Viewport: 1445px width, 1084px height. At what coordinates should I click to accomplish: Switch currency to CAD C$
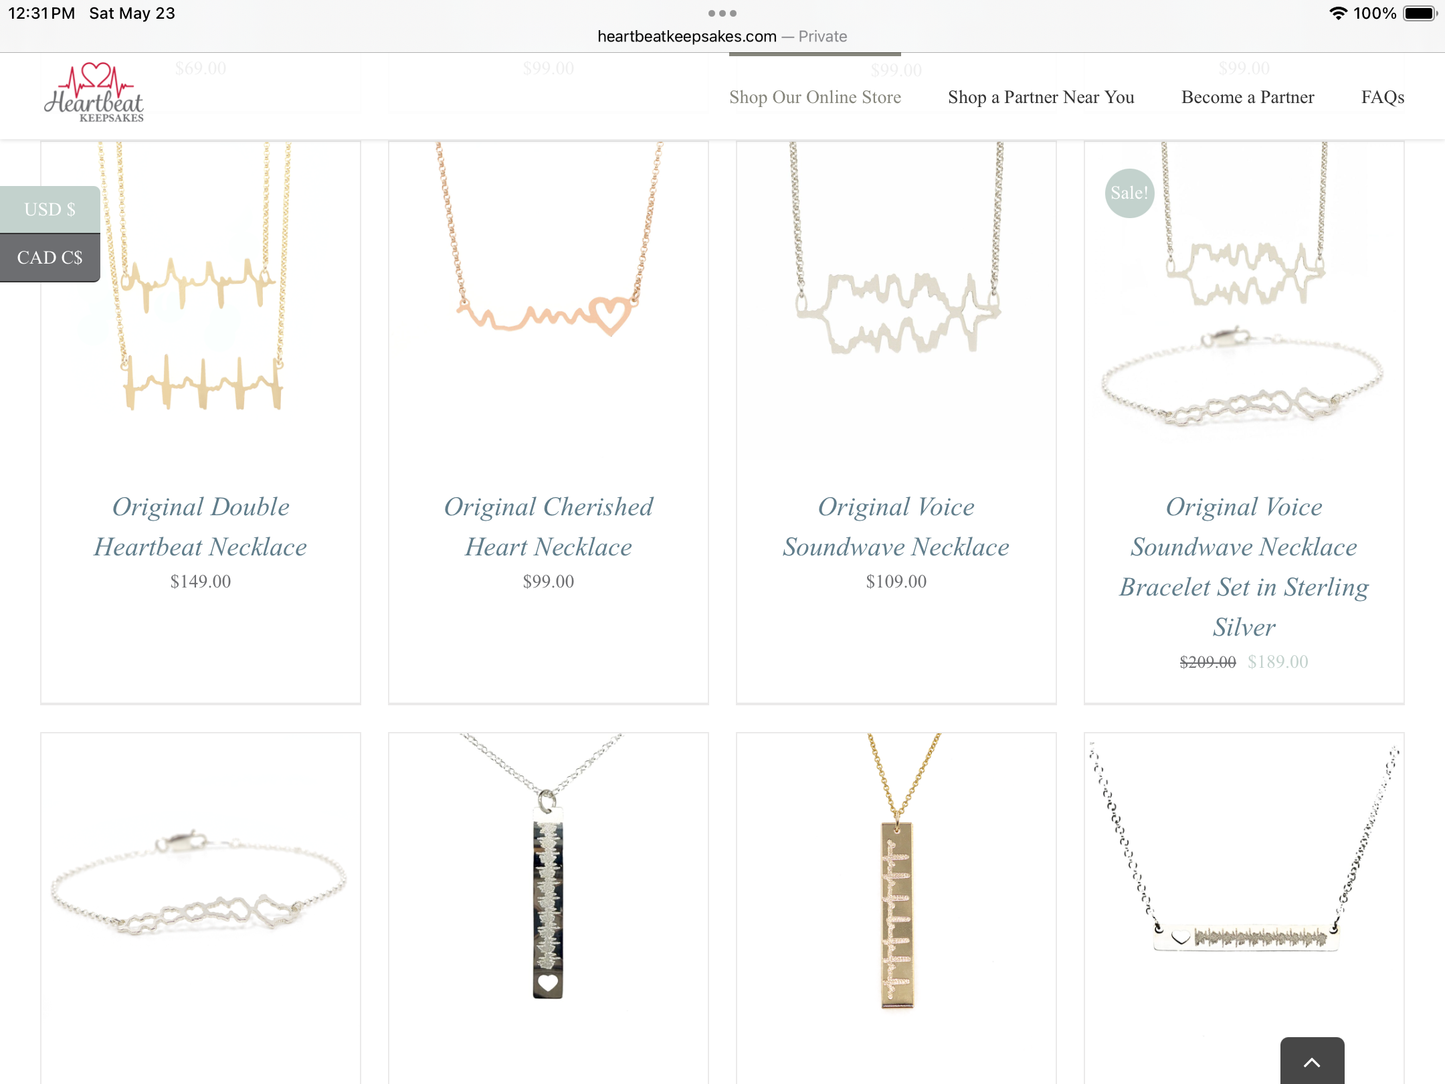(x=50, y=258)
